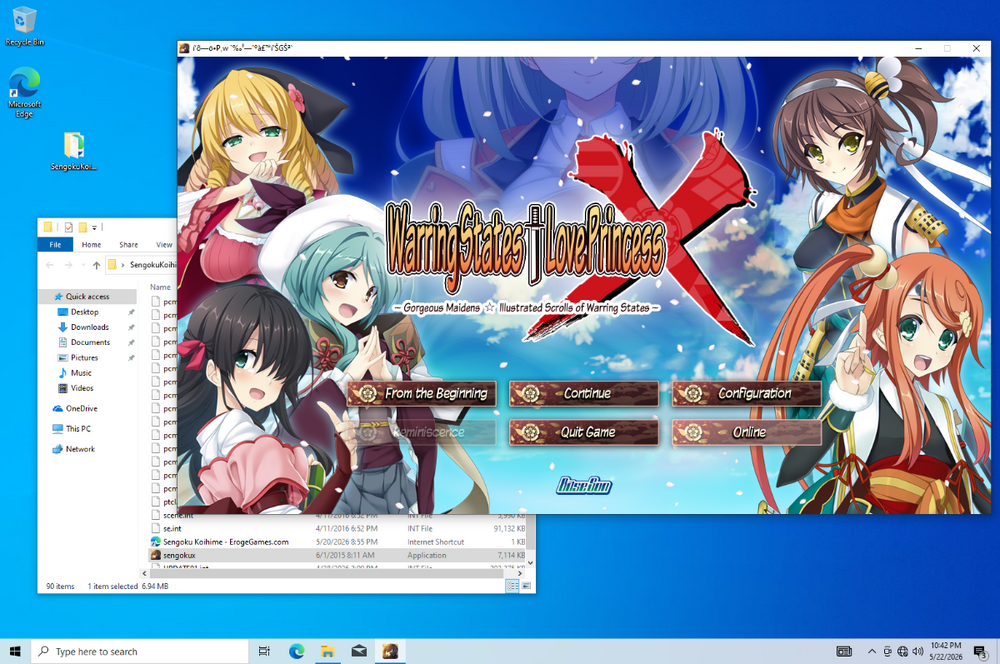Click the game window title icon

tap(184, 48)
